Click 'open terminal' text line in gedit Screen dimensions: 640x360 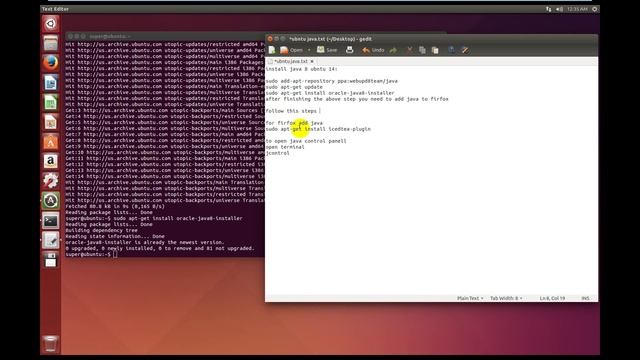pos(285,147)
